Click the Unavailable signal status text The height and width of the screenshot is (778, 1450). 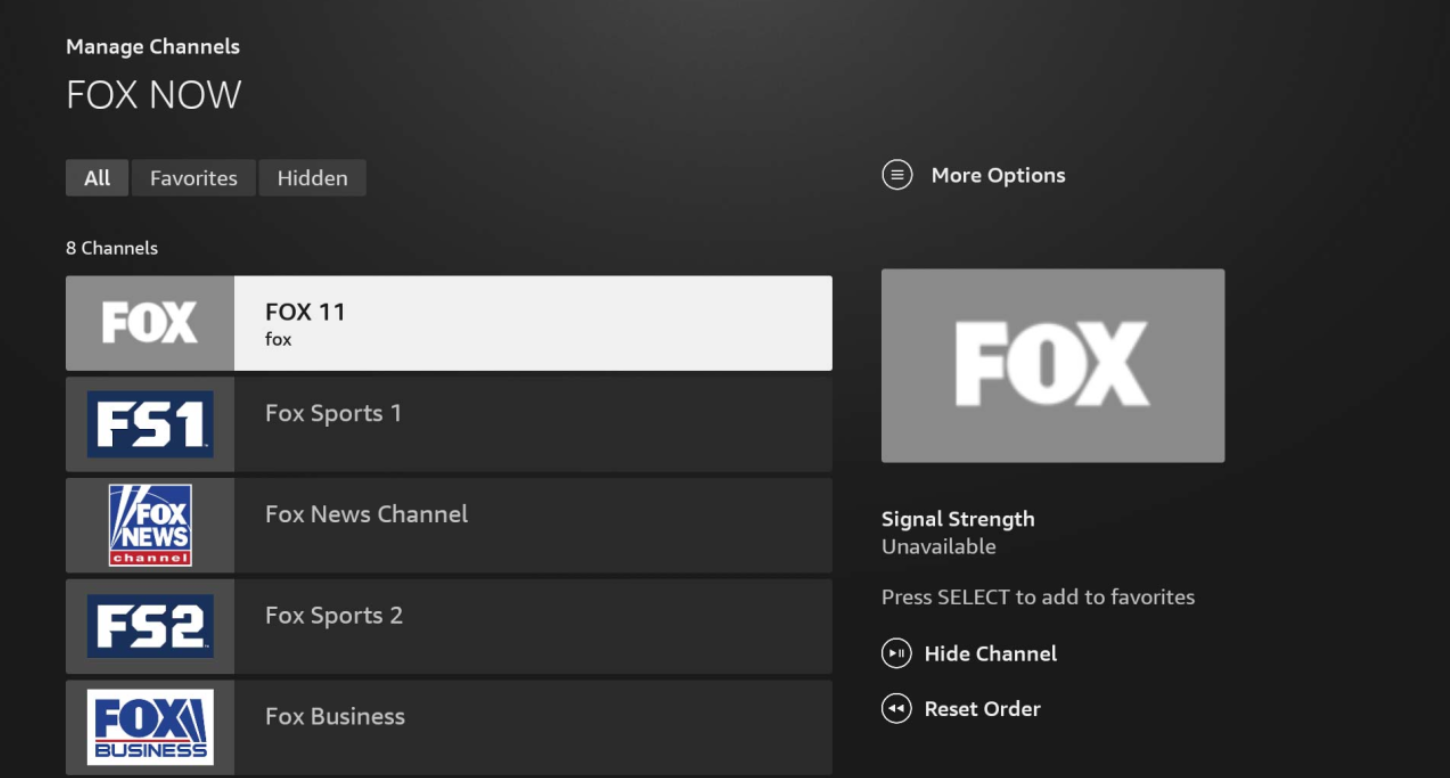click(938, 547)
